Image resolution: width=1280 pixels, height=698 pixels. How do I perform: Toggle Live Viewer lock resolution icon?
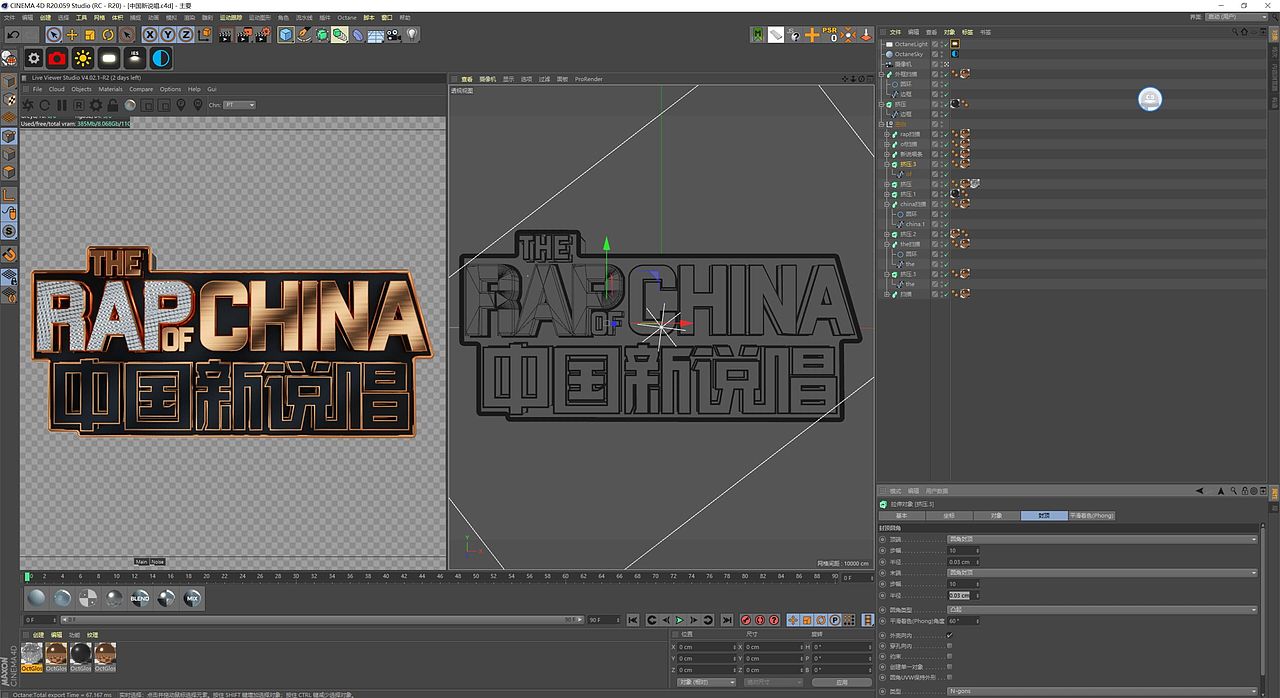(x=113, y=104)
